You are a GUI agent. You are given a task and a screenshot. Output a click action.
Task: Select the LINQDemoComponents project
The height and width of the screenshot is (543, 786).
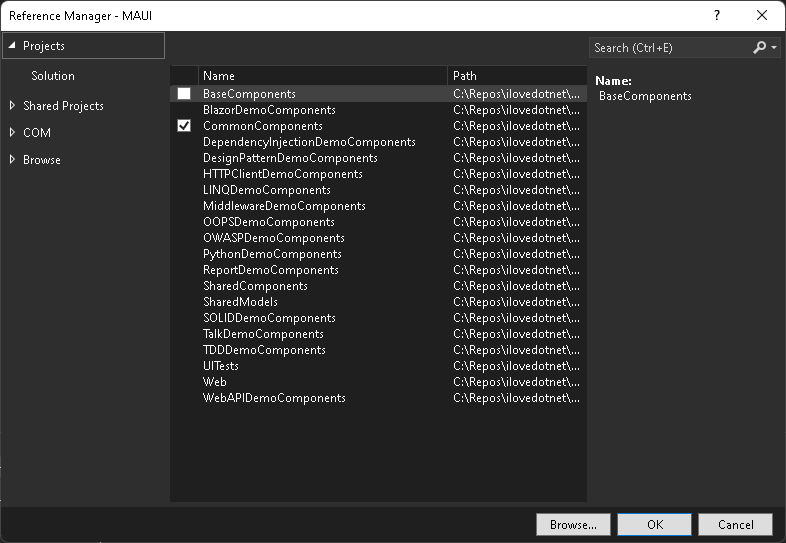coord(266,190)
